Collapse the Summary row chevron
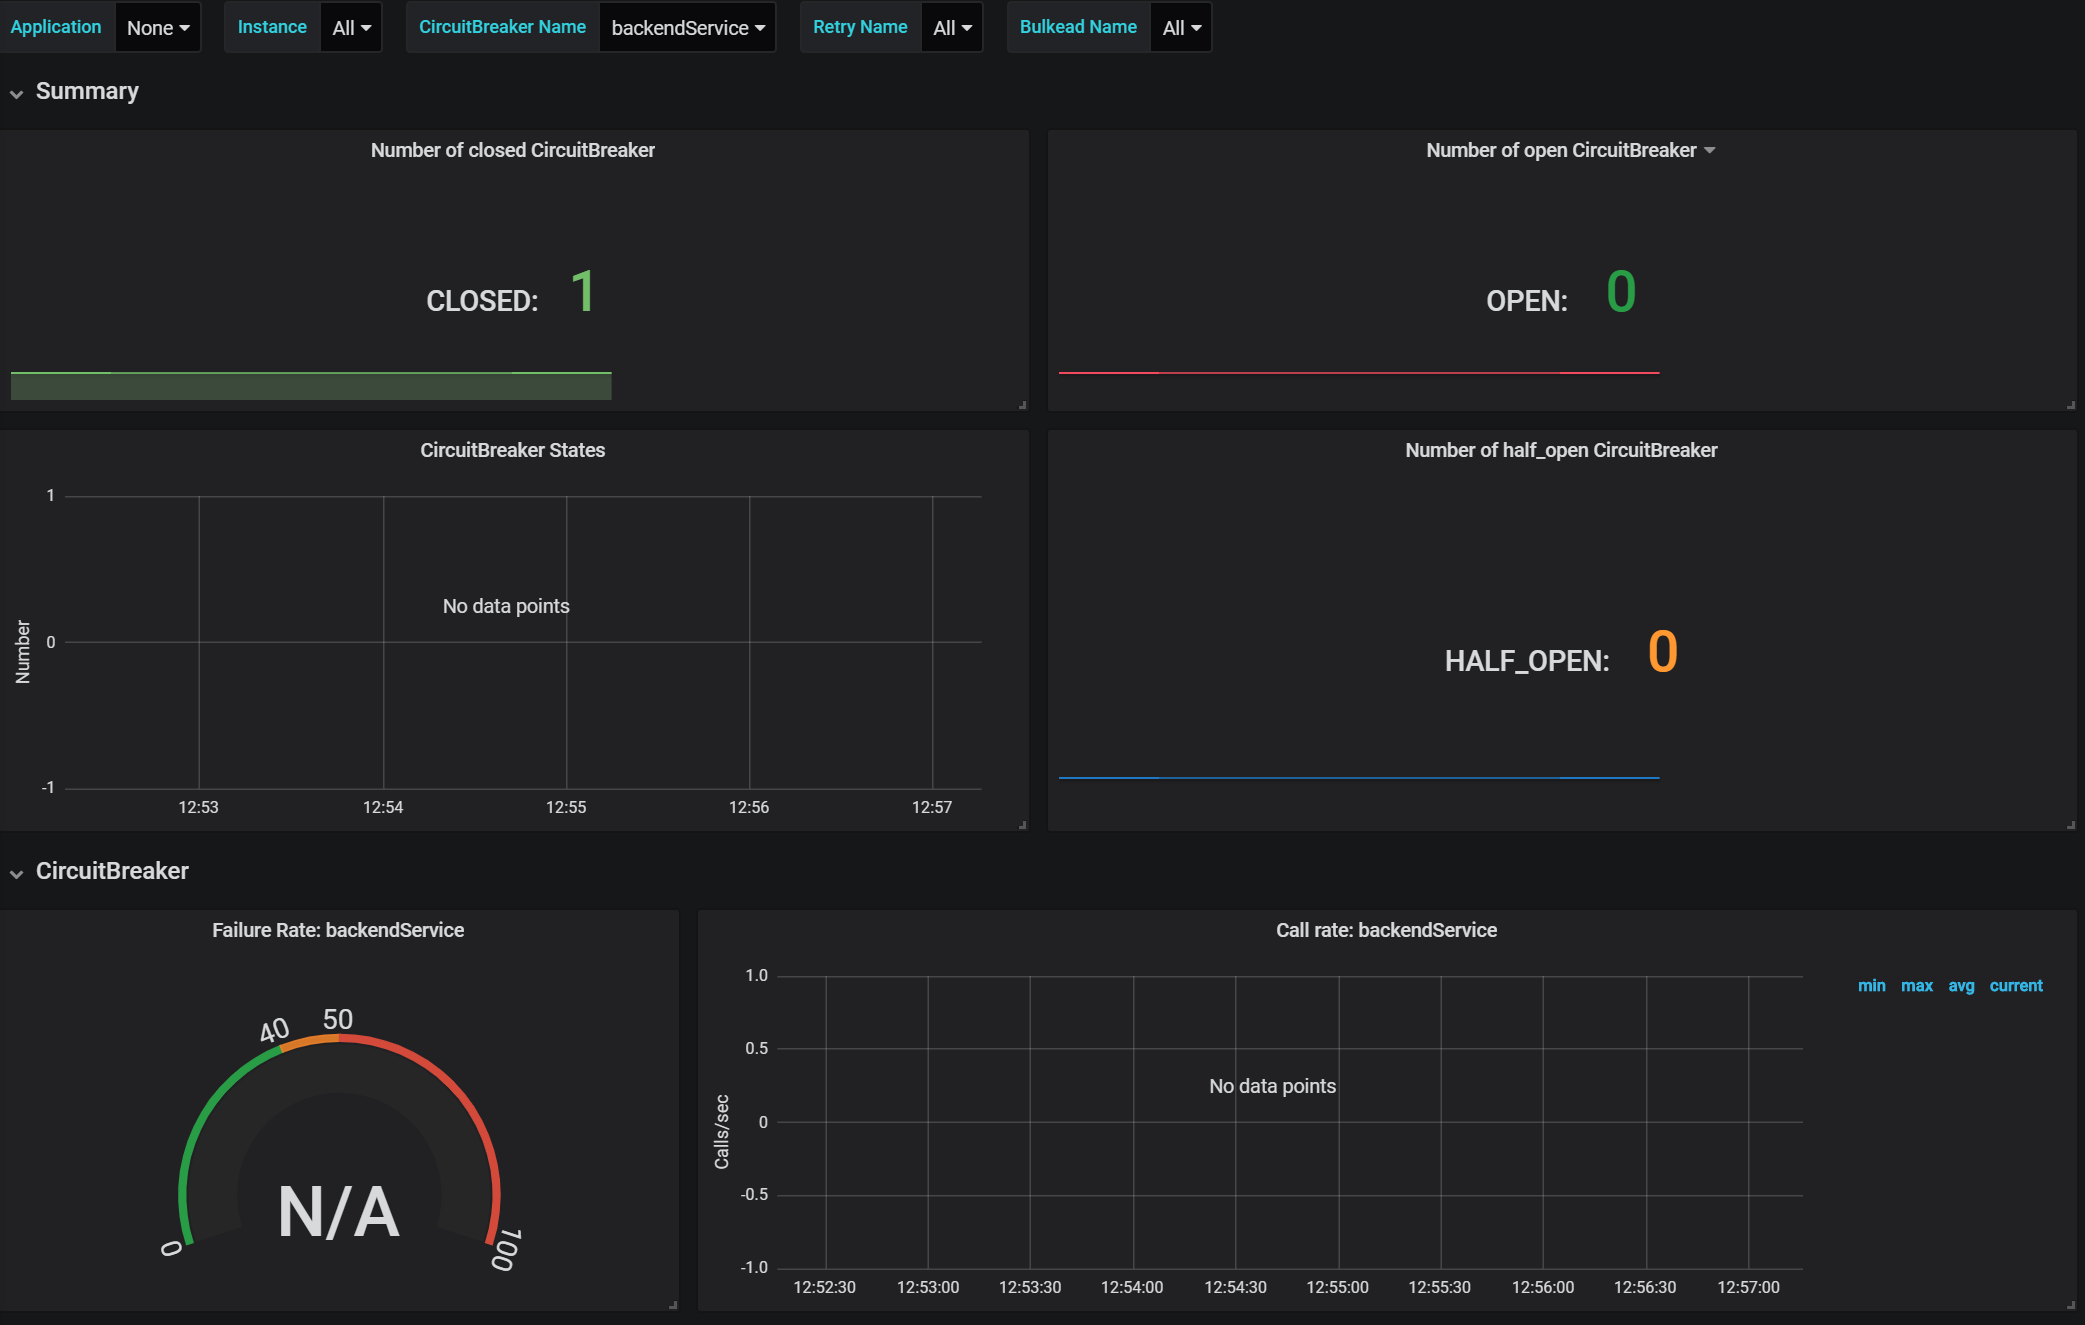 coord(16,93)
